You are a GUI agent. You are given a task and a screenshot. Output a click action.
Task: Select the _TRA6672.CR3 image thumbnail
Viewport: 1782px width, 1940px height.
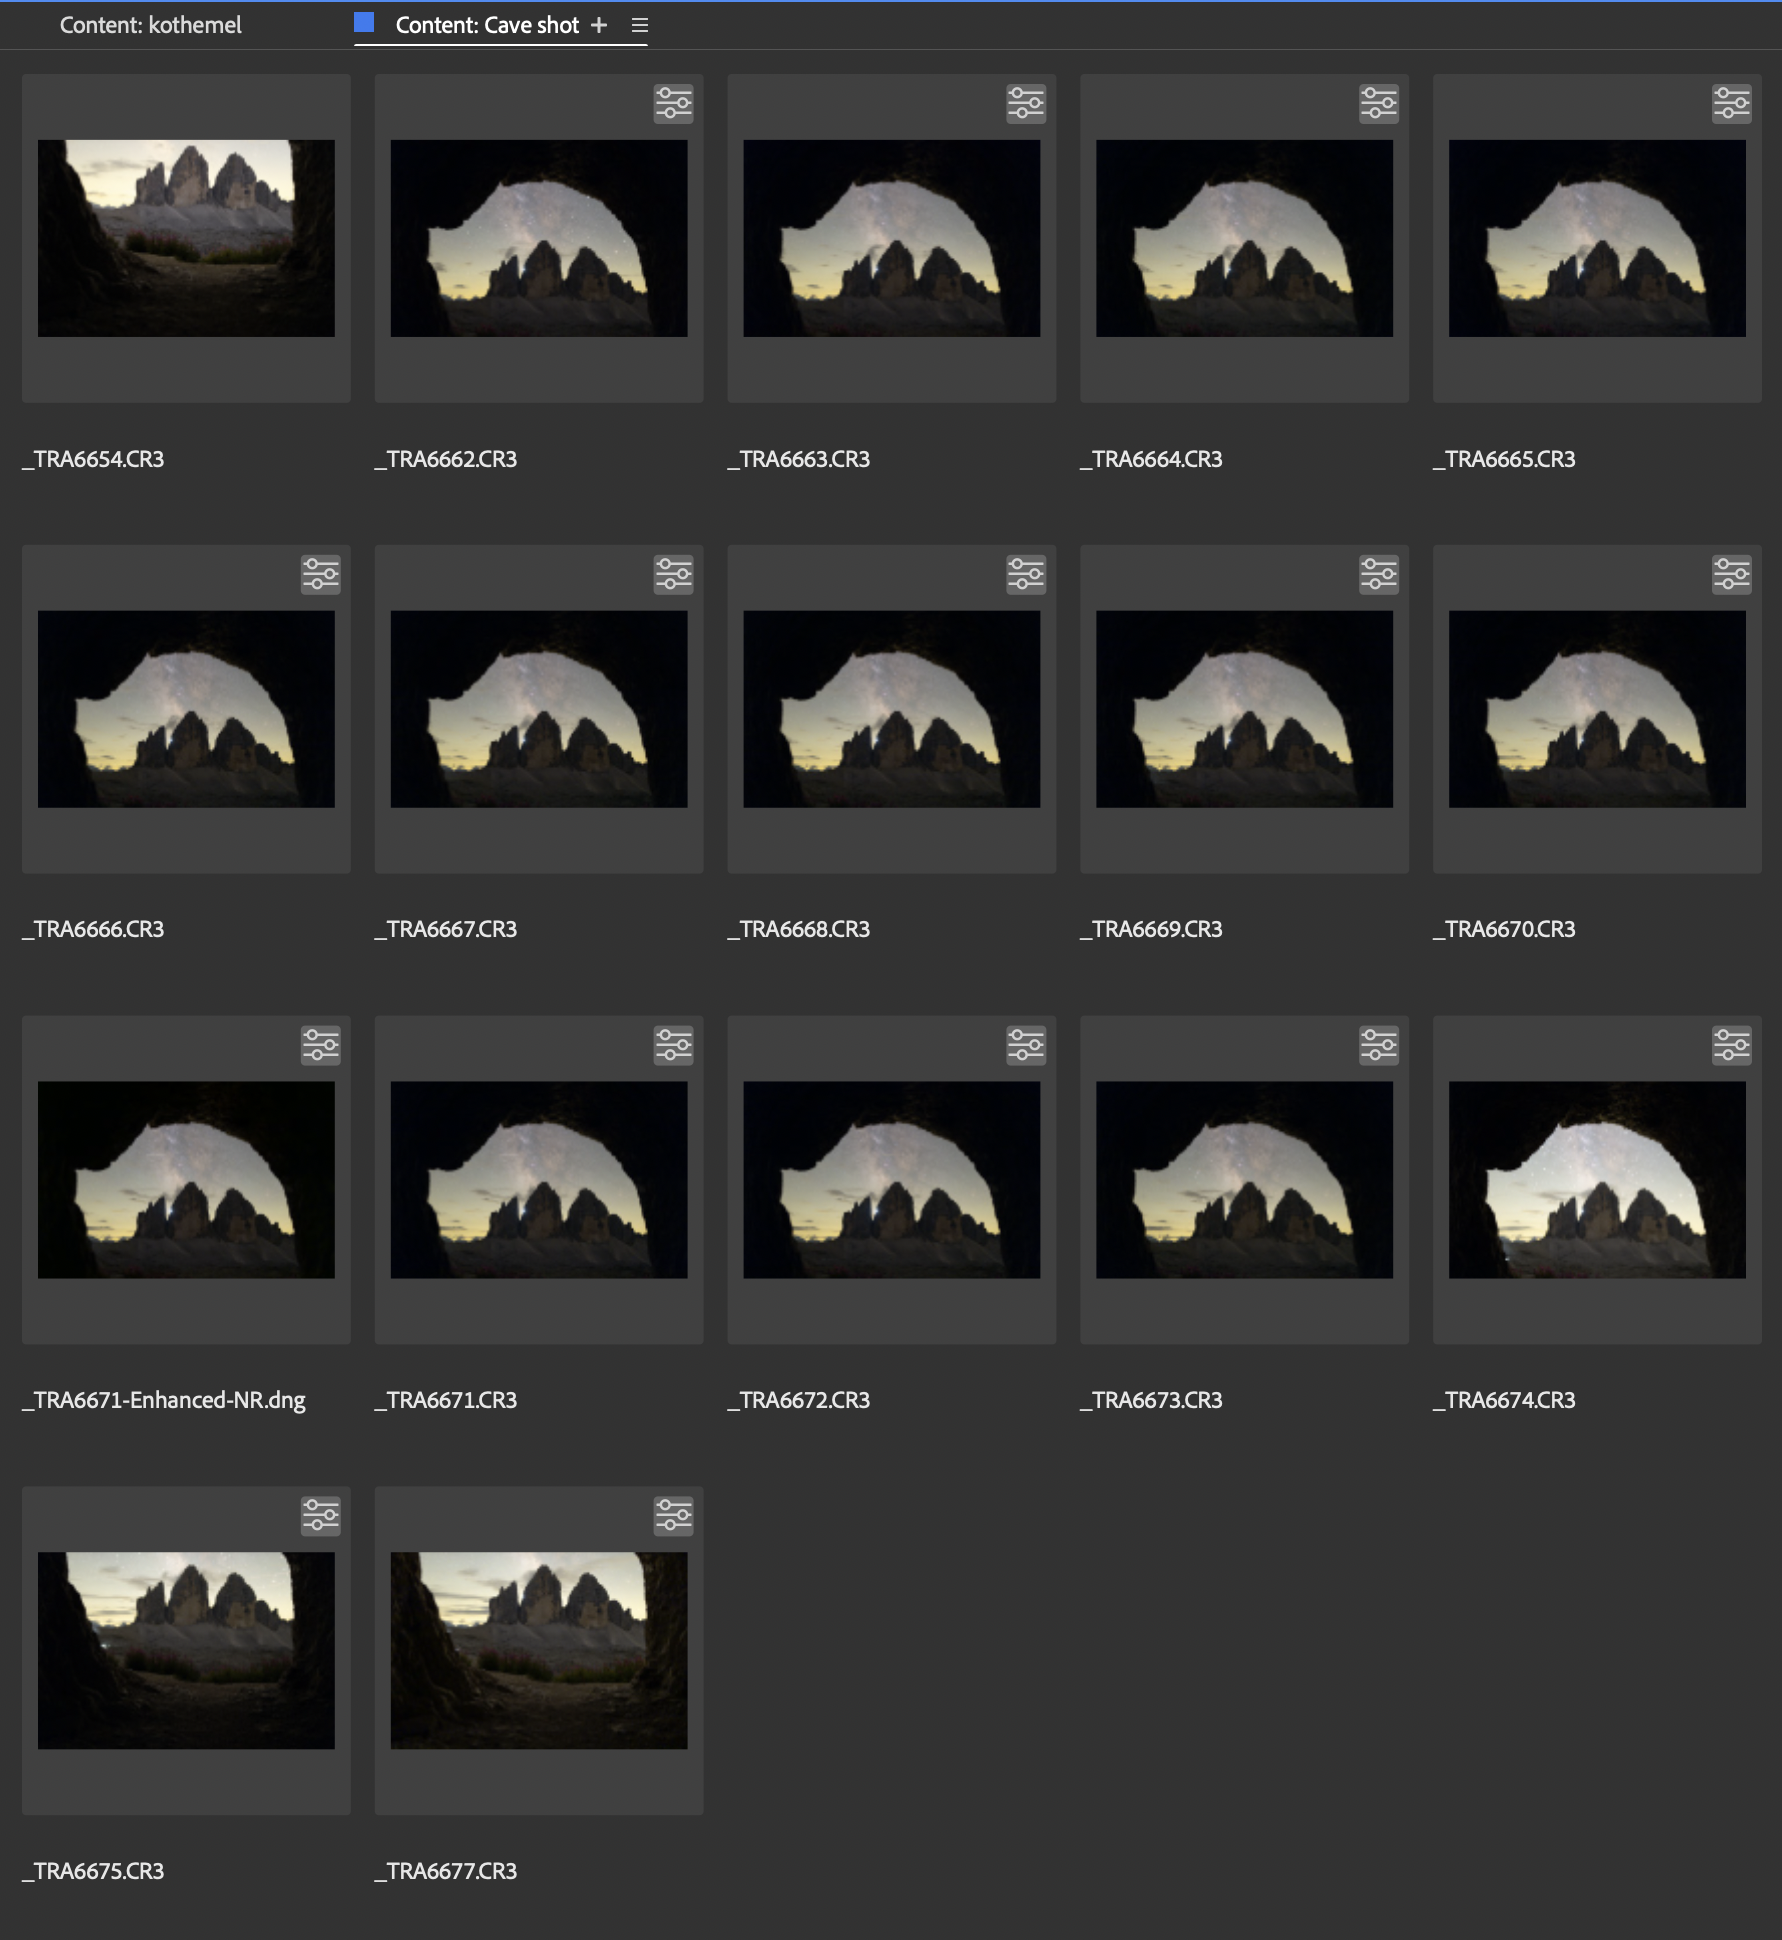point(892,1180)
